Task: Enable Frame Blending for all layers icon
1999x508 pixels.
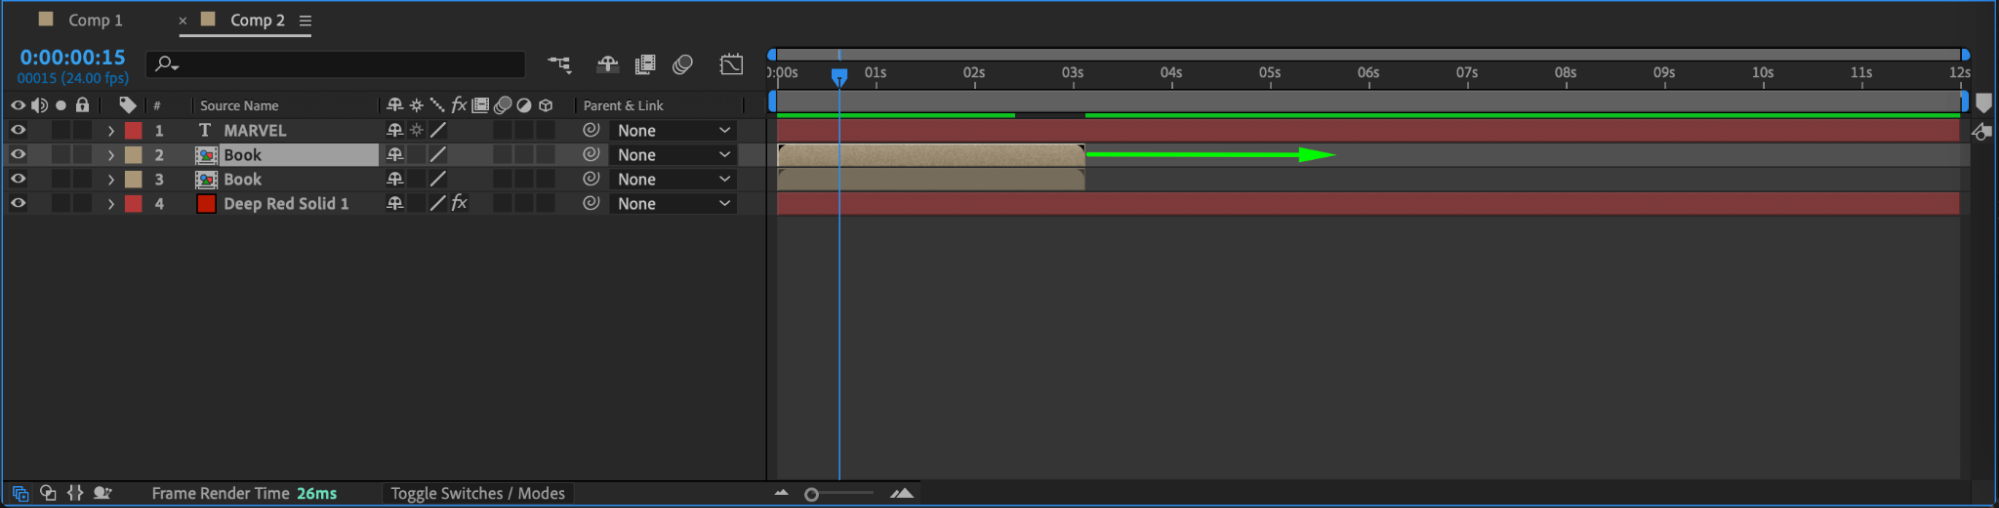Action: click(x=645, y=65)
